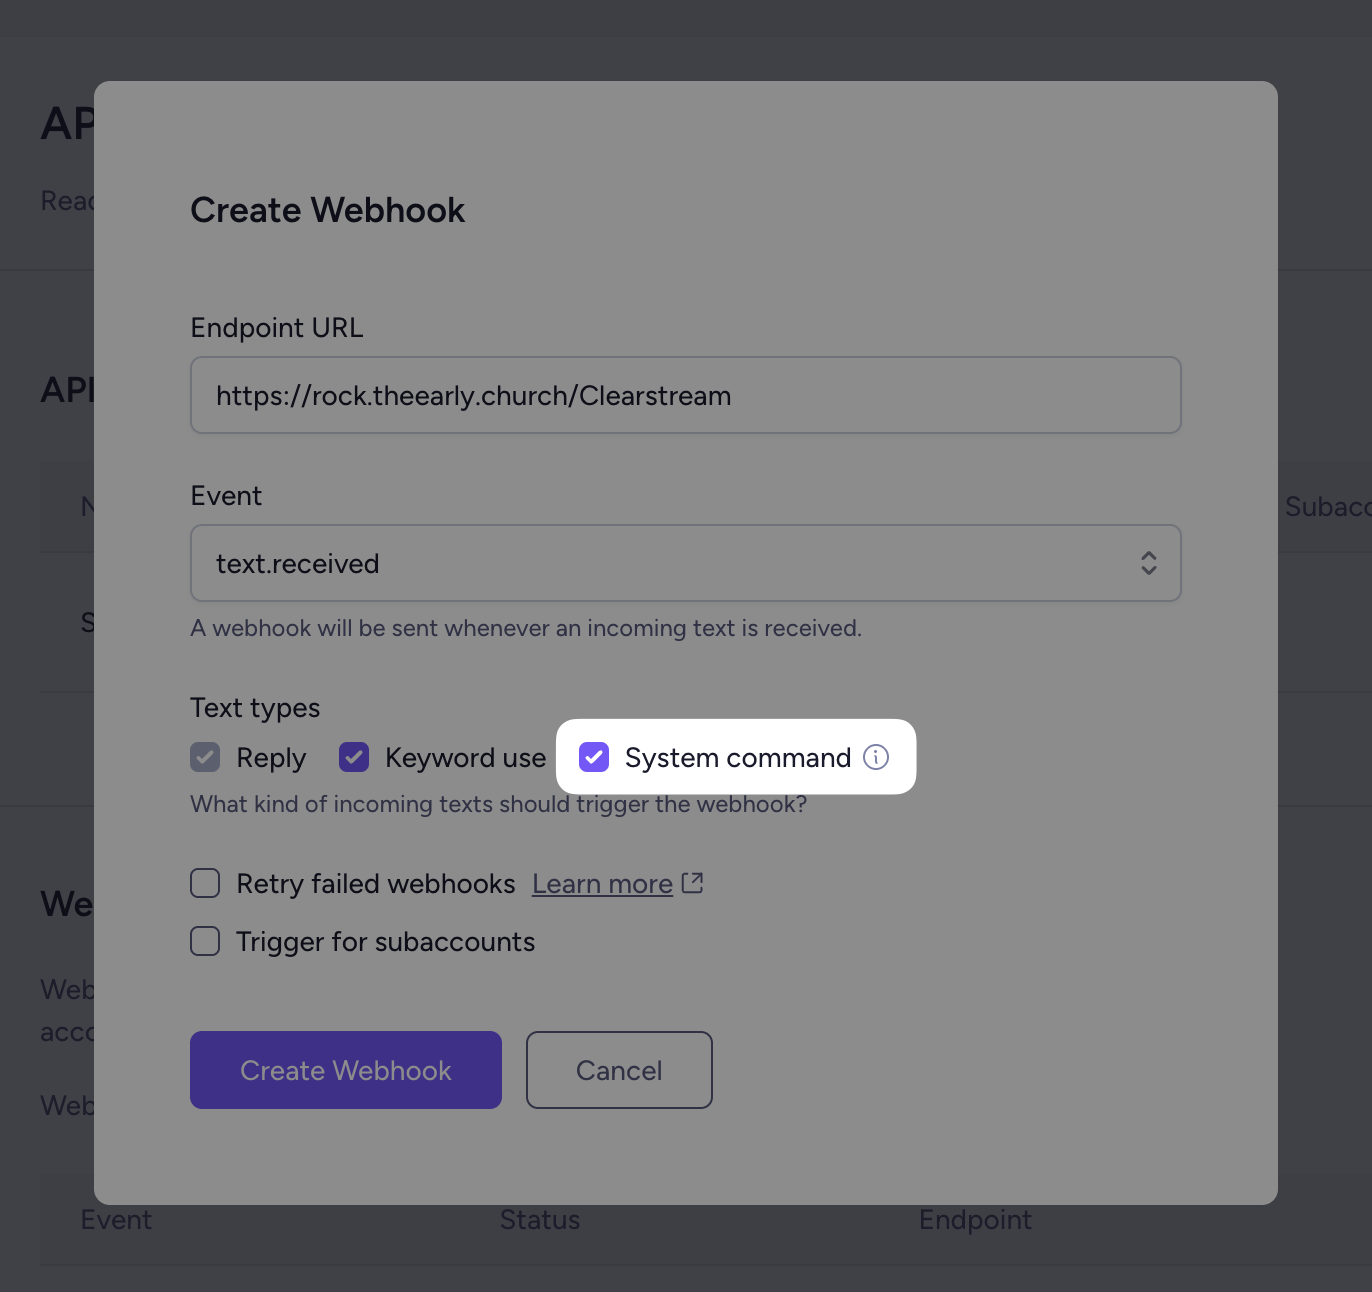
Task: Click the Endpoint column header in background table
Action: [x=975, y=1220]
